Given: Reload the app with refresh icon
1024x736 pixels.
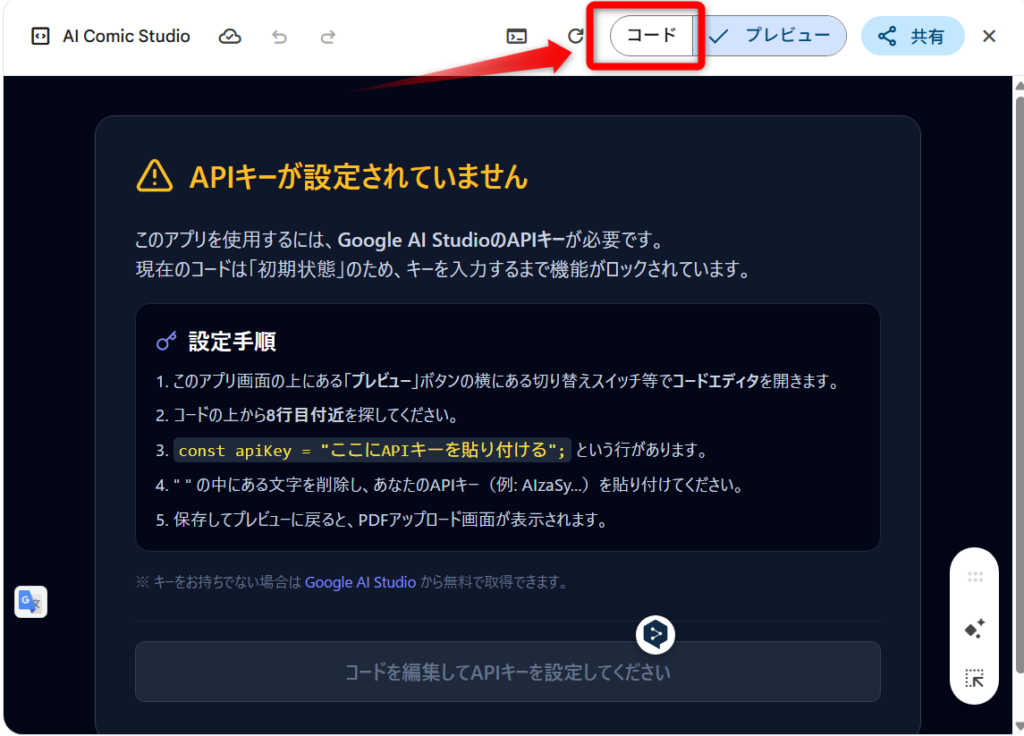Looking at the screenshot, I should click(x=575, y=37).
